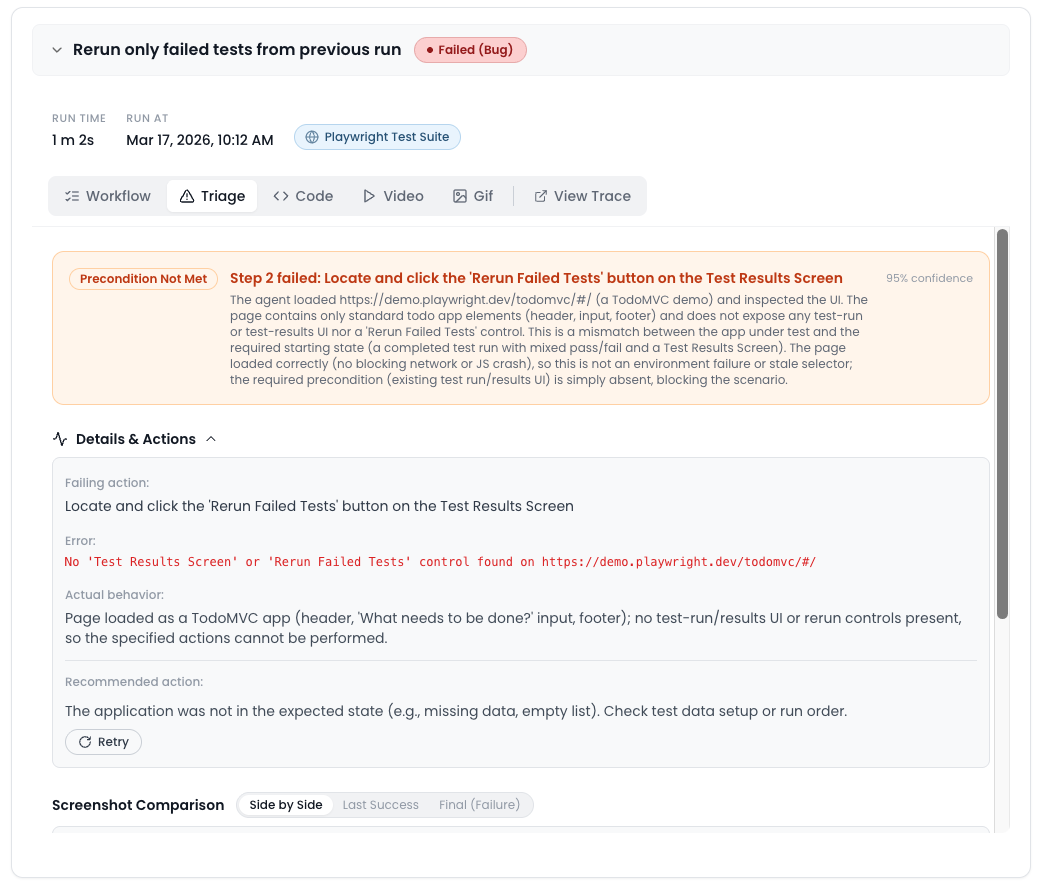Screen dimensions: 1040x891
Task: Switch to the Code tab
Action: 303,196
